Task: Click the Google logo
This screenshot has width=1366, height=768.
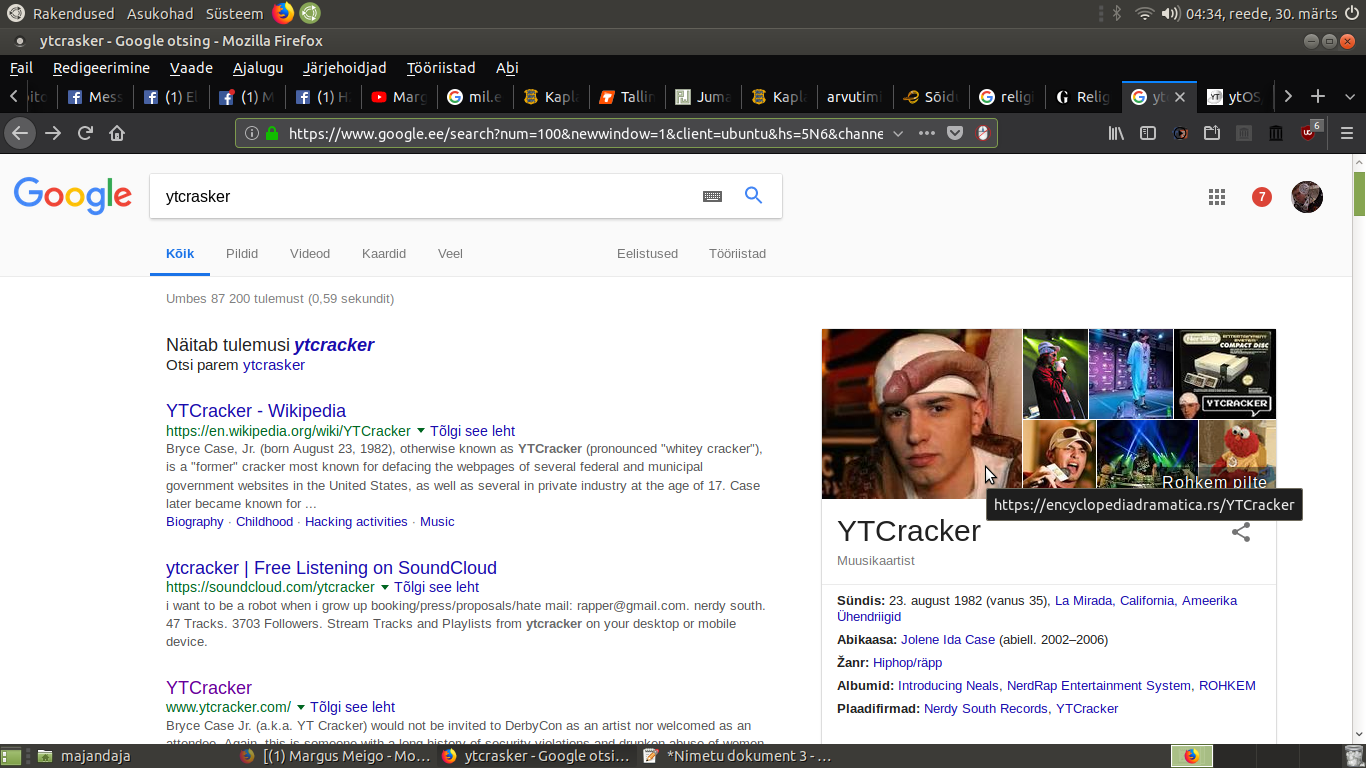Action: click(x=73, y=196)
